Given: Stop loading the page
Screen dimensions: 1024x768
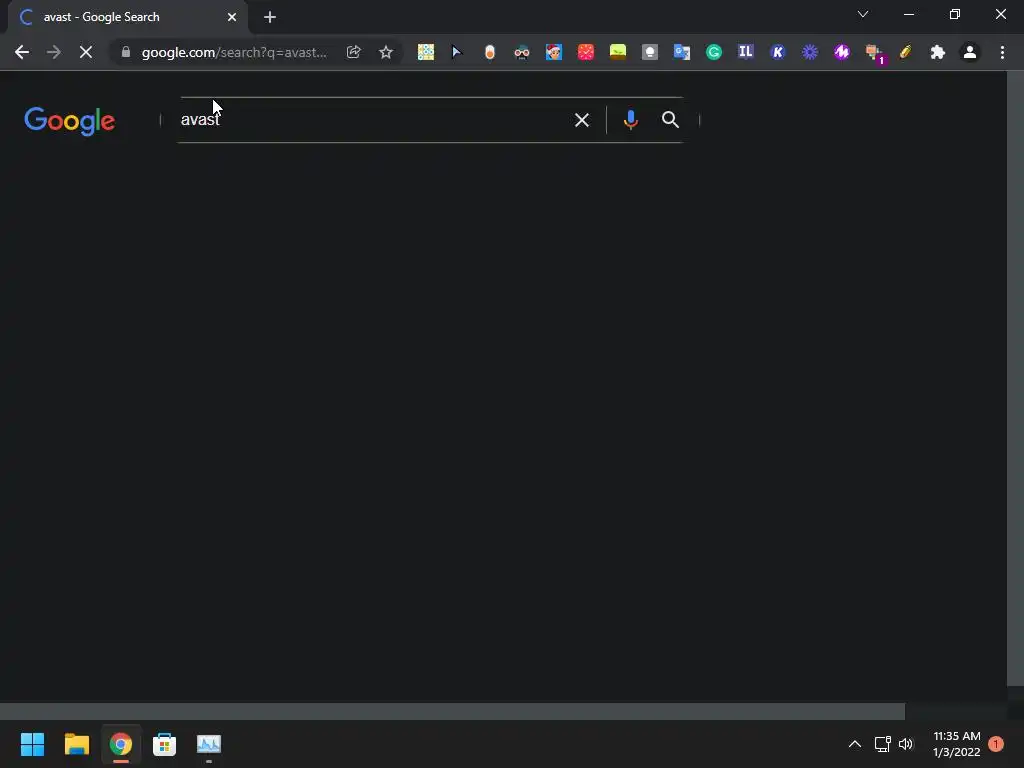Looking at the screenshot, I should [86, 52].
